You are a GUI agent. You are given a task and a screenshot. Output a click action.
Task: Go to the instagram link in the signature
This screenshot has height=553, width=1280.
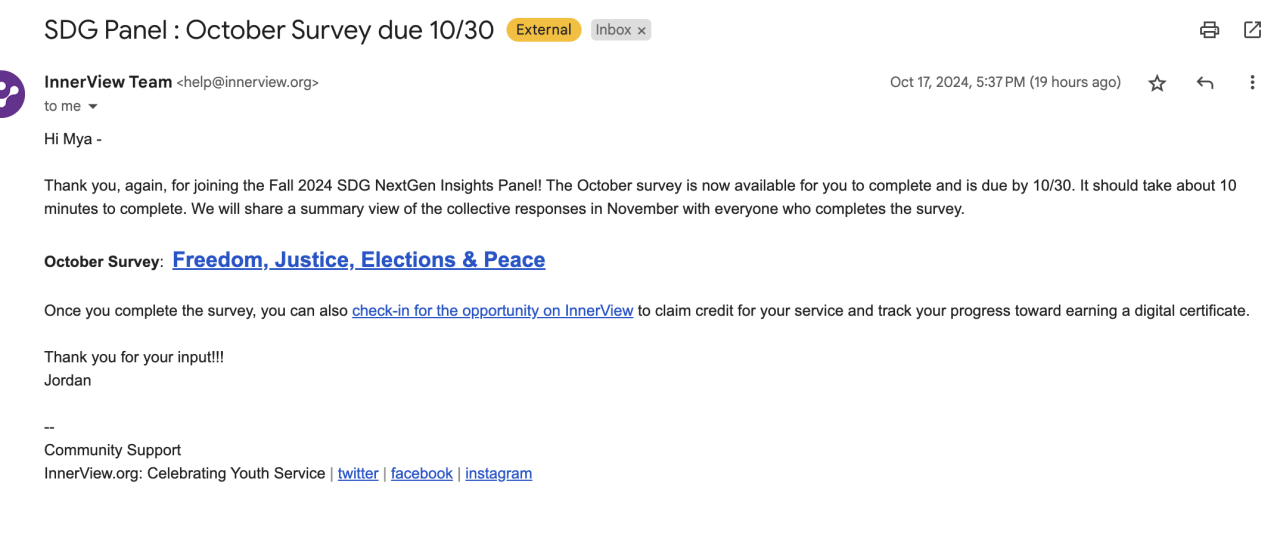pyautogui.click(x=498, y=473)
